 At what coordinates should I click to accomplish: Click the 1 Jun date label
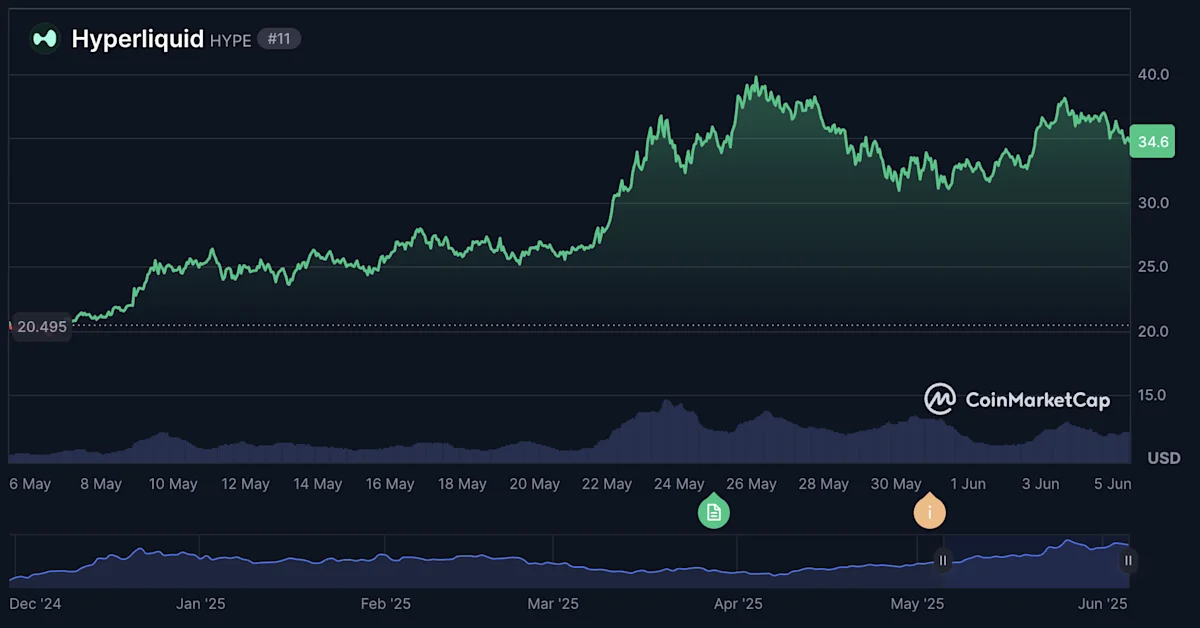tap(968, 484)
